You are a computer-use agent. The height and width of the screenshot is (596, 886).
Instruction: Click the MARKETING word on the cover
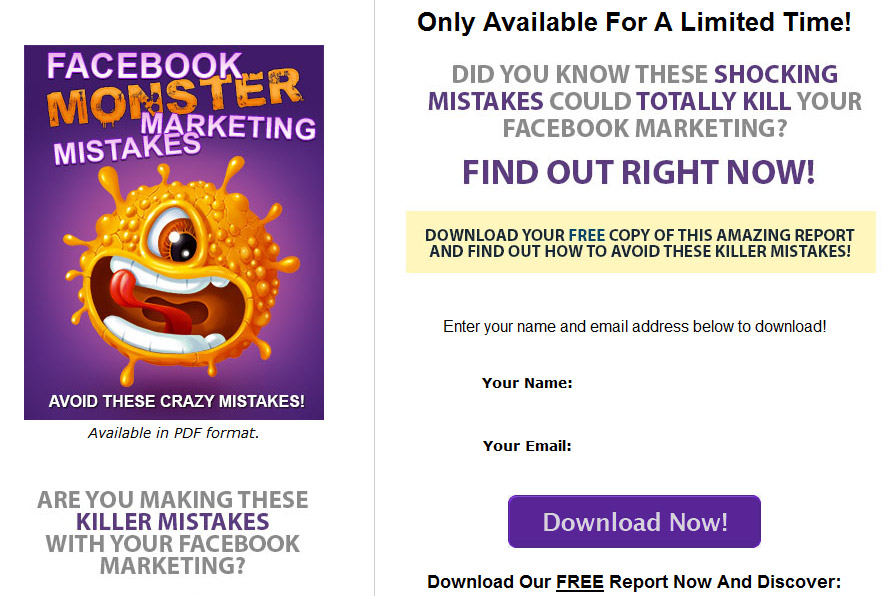click(x=228, y=127)
